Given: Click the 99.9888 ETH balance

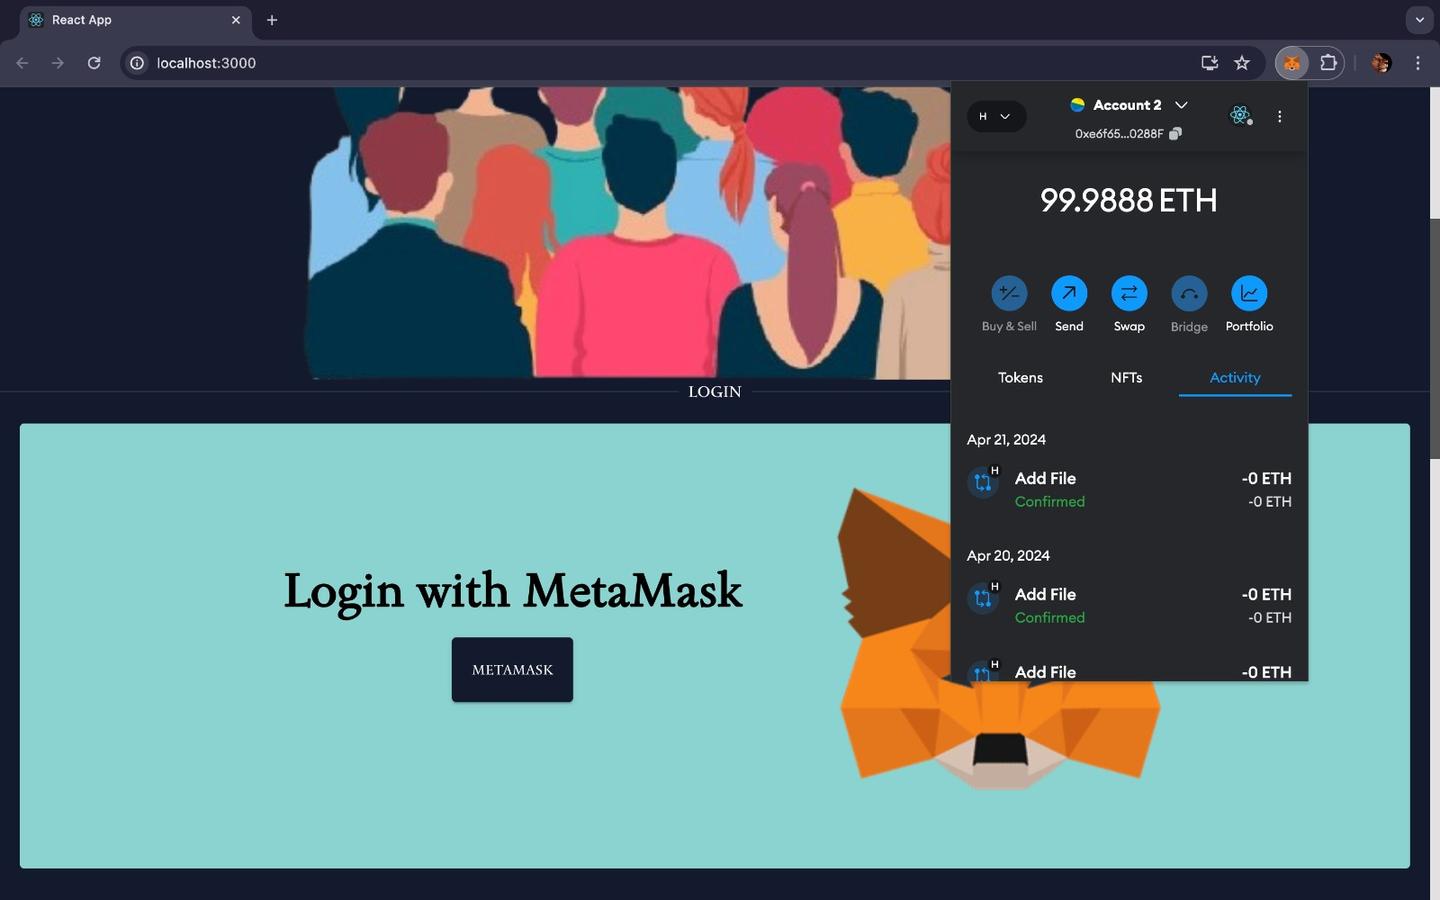Looking at the screenshot, I should (1128, 201).
